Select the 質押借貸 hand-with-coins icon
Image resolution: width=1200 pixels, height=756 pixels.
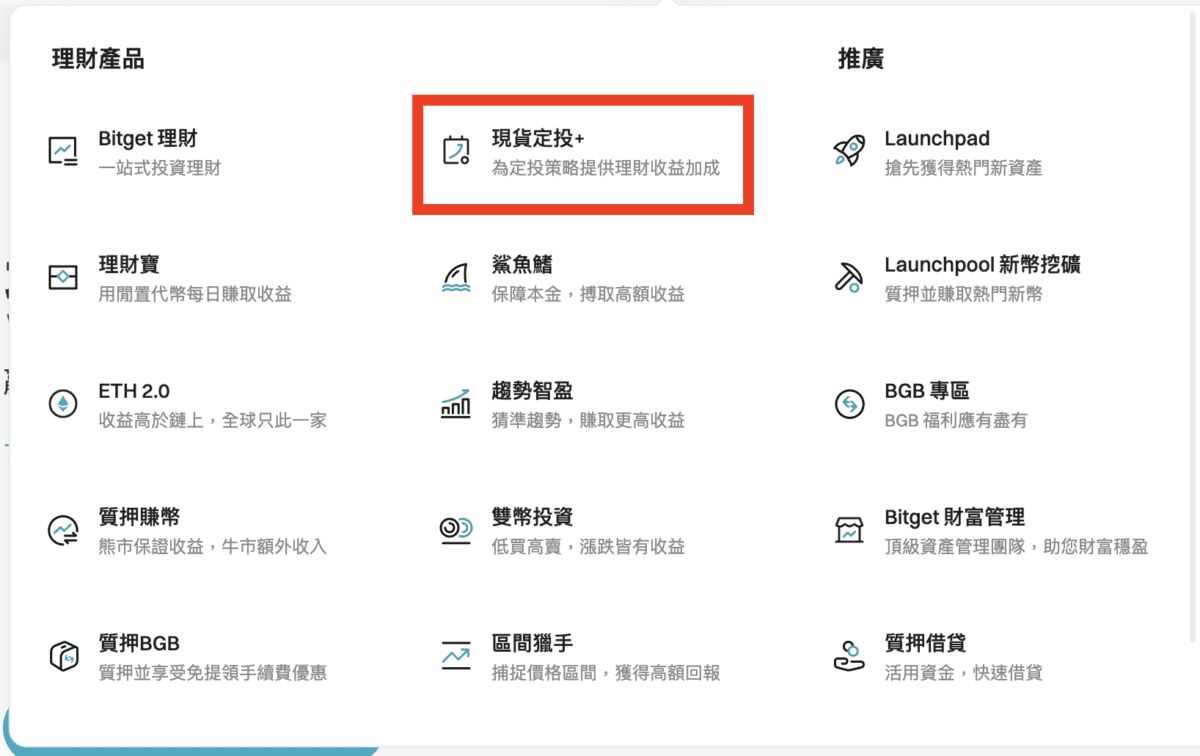(848, 655)
